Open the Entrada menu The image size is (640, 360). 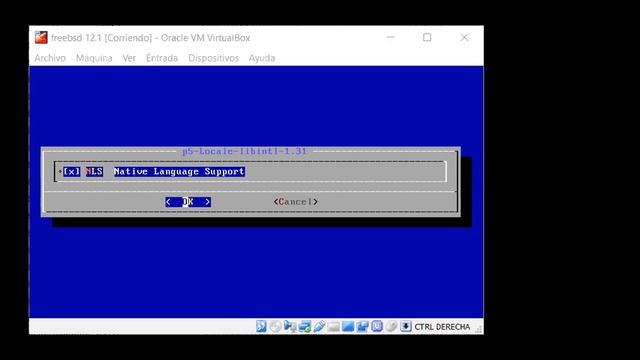pos(162,58)
